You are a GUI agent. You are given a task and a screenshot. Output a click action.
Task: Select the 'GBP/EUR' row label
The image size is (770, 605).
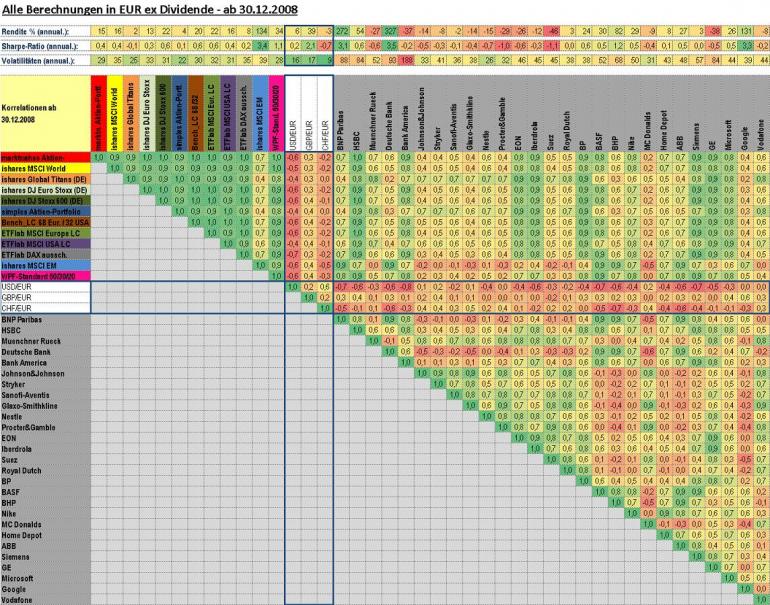point(46,298)
